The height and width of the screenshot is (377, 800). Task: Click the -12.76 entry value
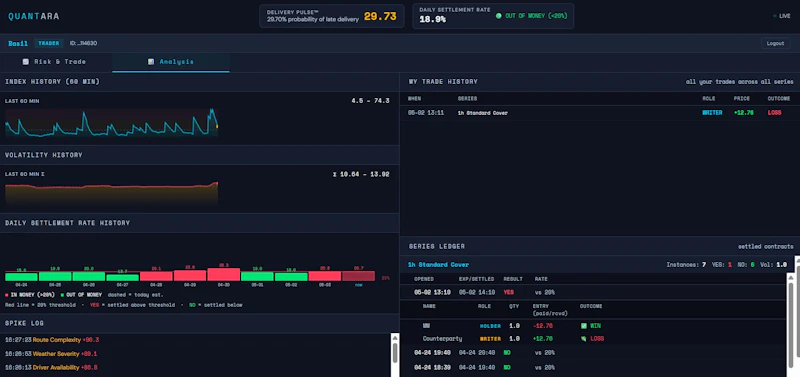click(543, 325)
